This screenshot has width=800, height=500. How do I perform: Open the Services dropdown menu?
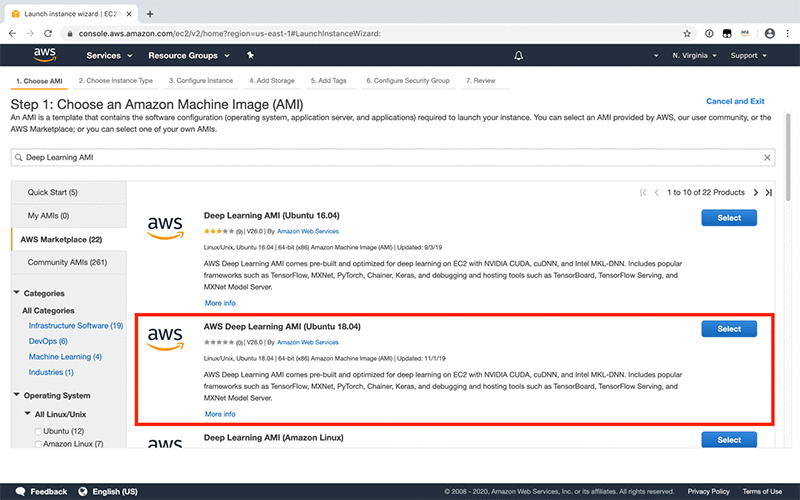(x=109, y=56)
